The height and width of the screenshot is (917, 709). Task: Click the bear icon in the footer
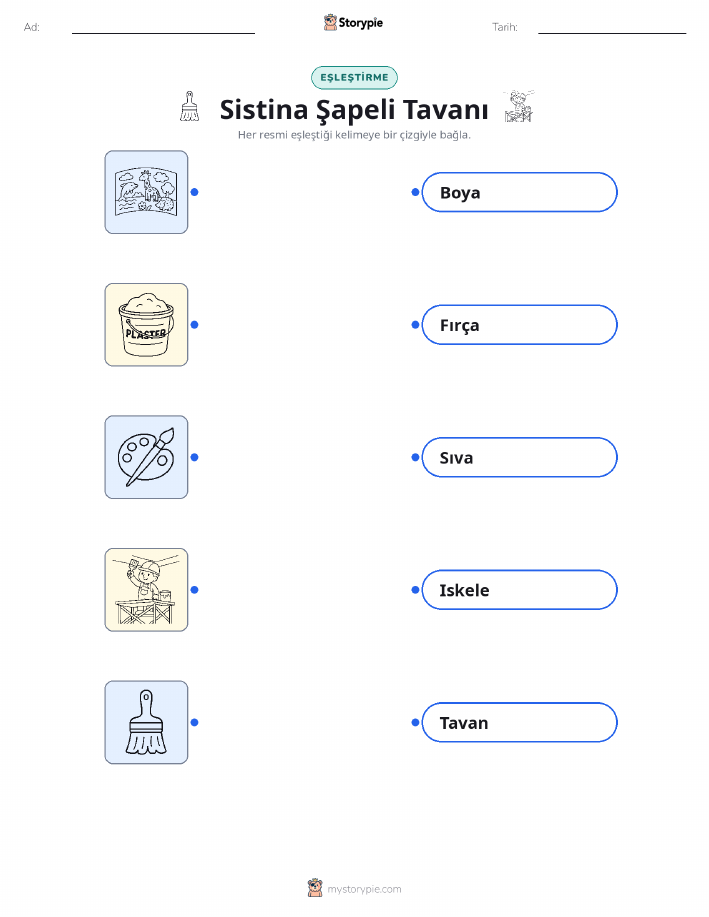[315, 888]
